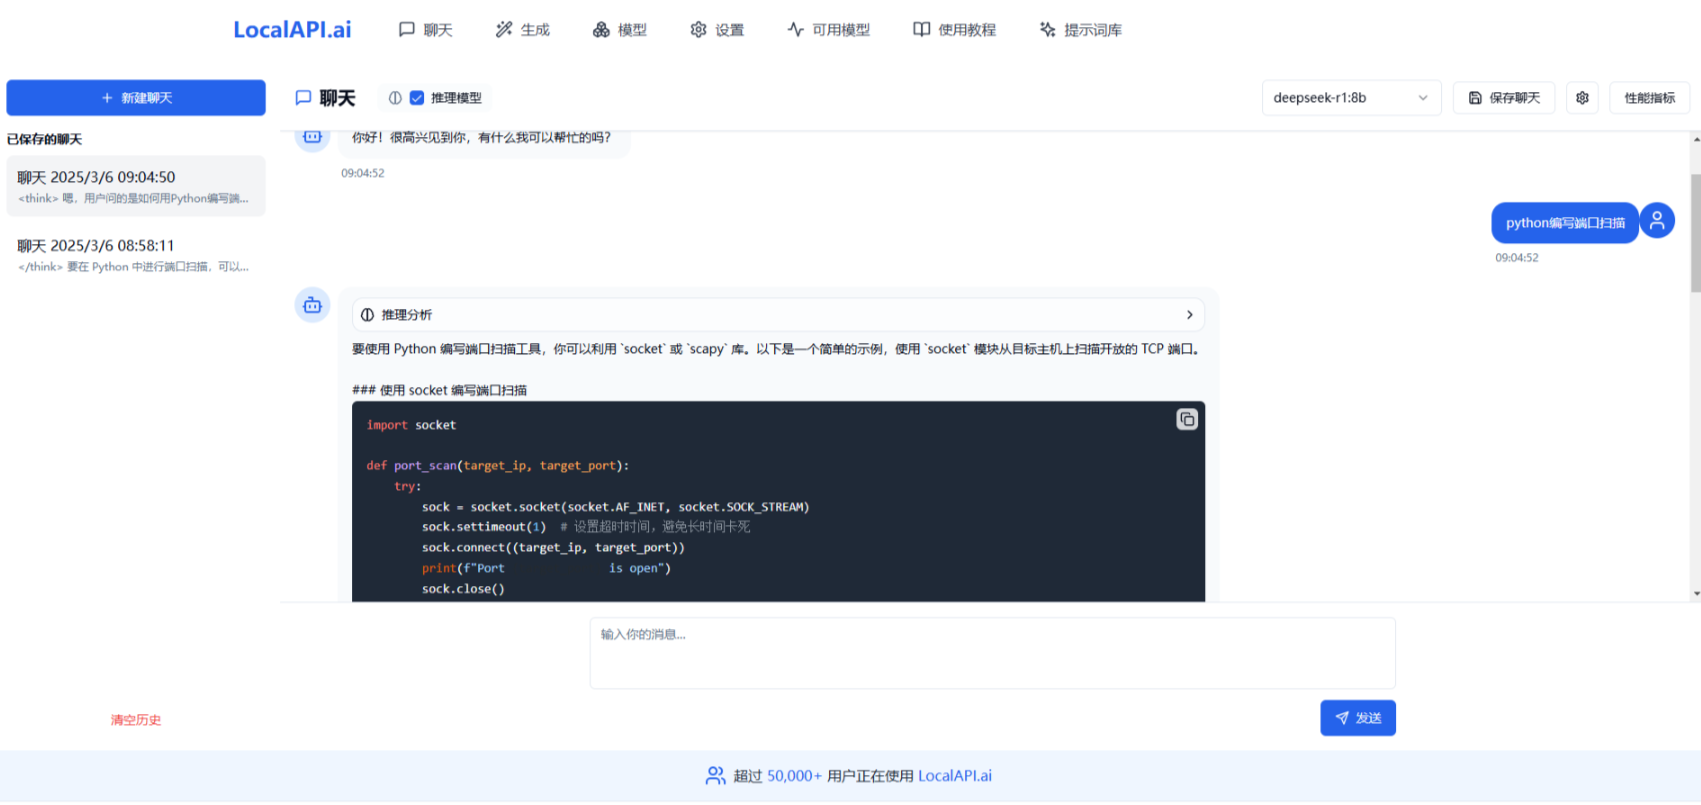
Task: Expand the 推理分析 reasoning panel
Action: [778, 315]
